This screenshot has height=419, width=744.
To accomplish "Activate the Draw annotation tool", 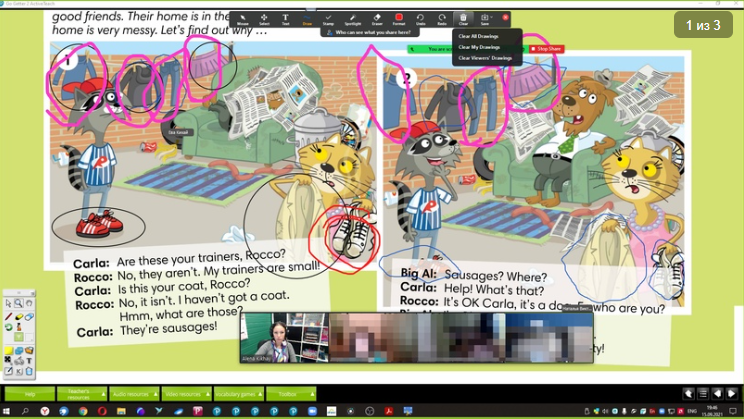I will point(307,19).
